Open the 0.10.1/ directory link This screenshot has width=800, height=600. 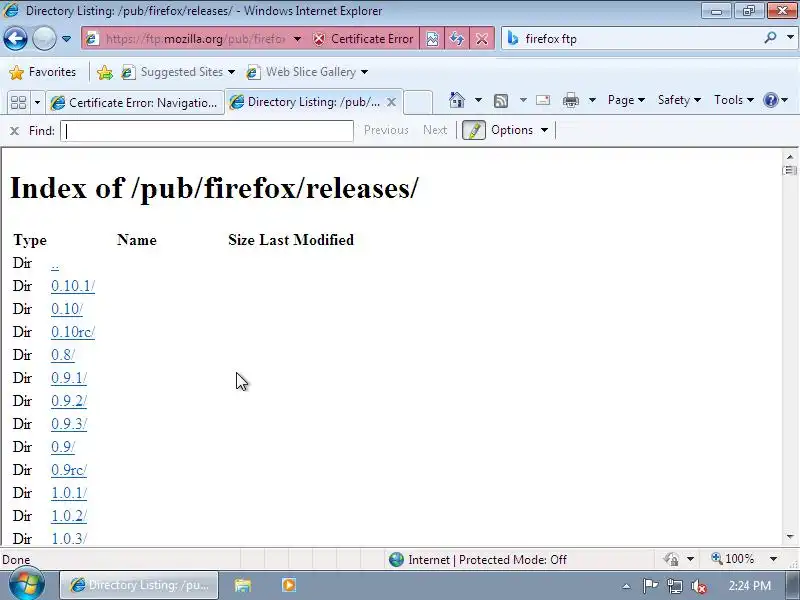click(73, 286)
